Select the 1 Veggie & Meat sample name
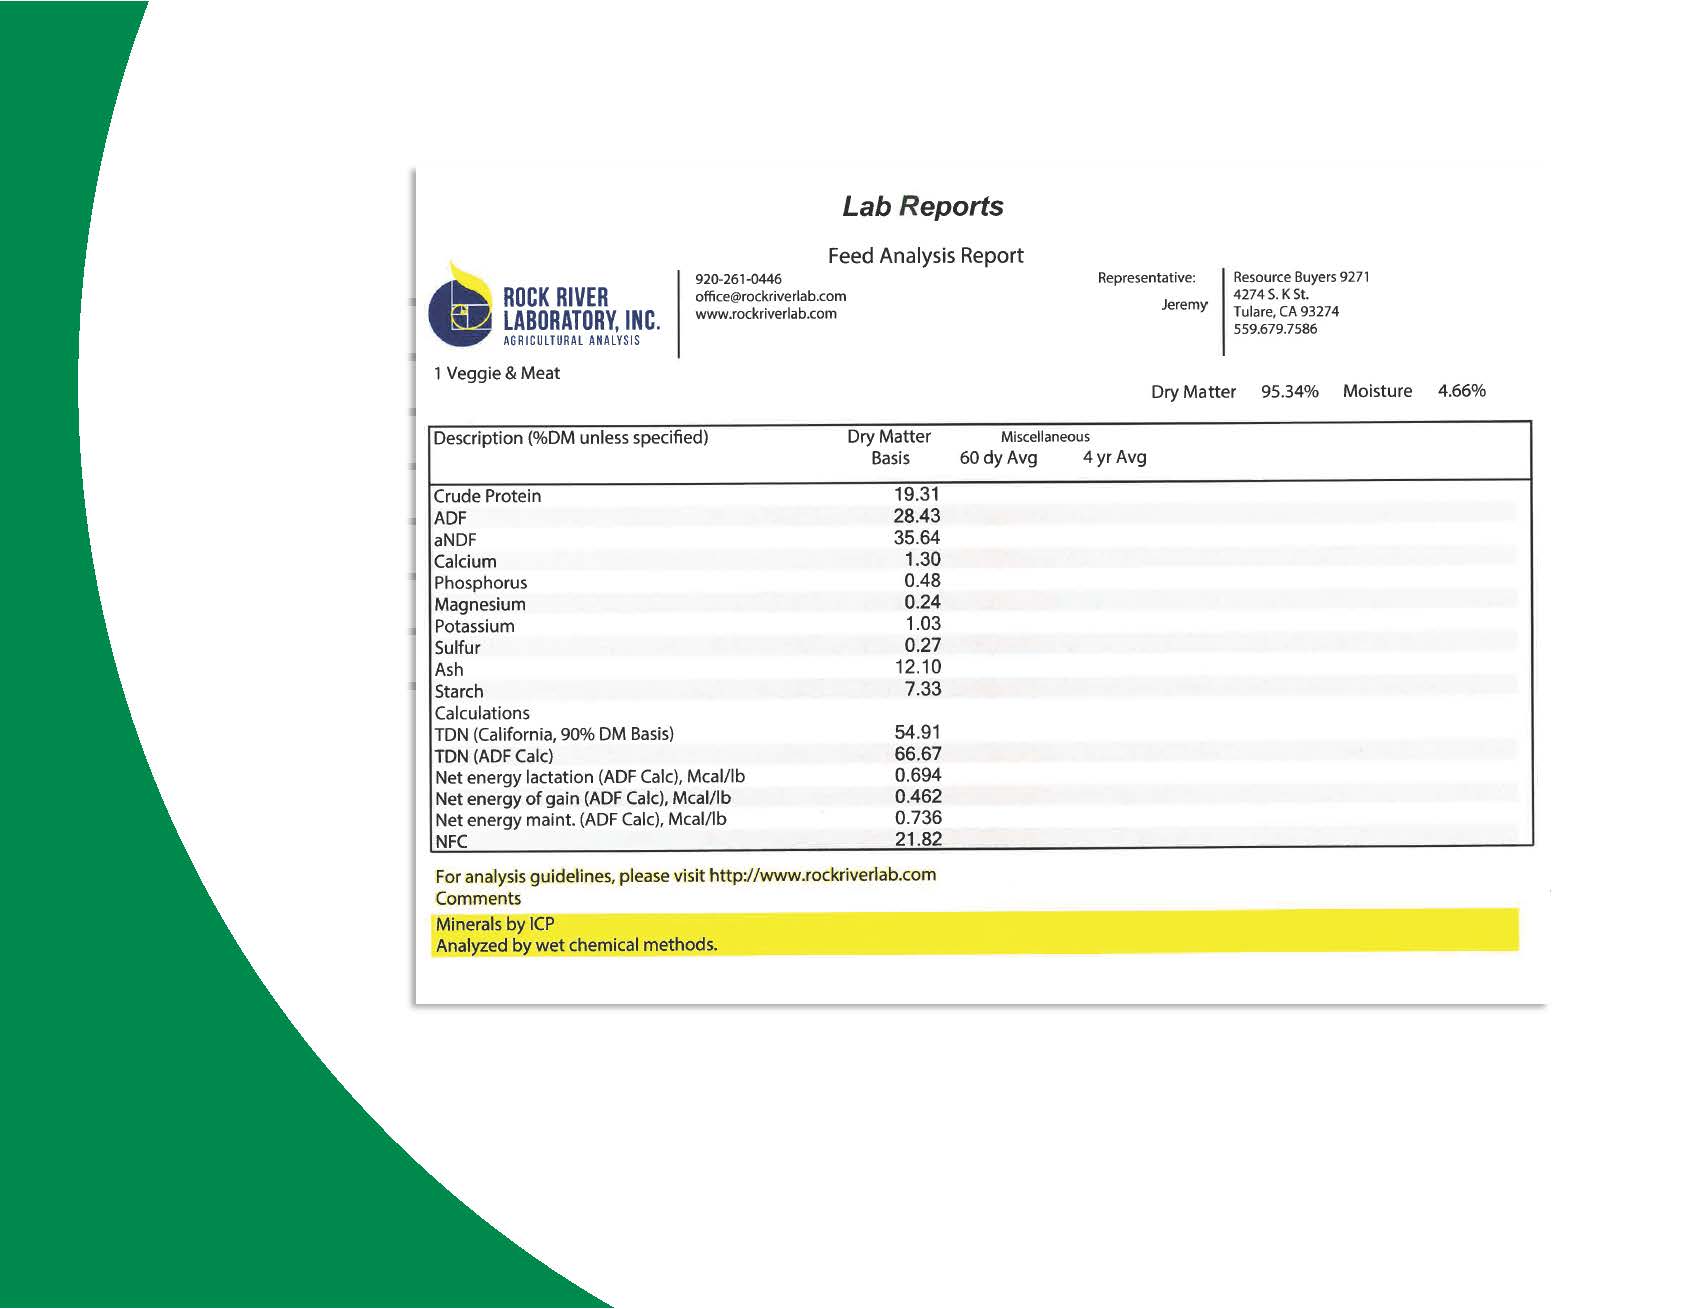Viewport: 1694px width, 1309px height. click(497, 373)
